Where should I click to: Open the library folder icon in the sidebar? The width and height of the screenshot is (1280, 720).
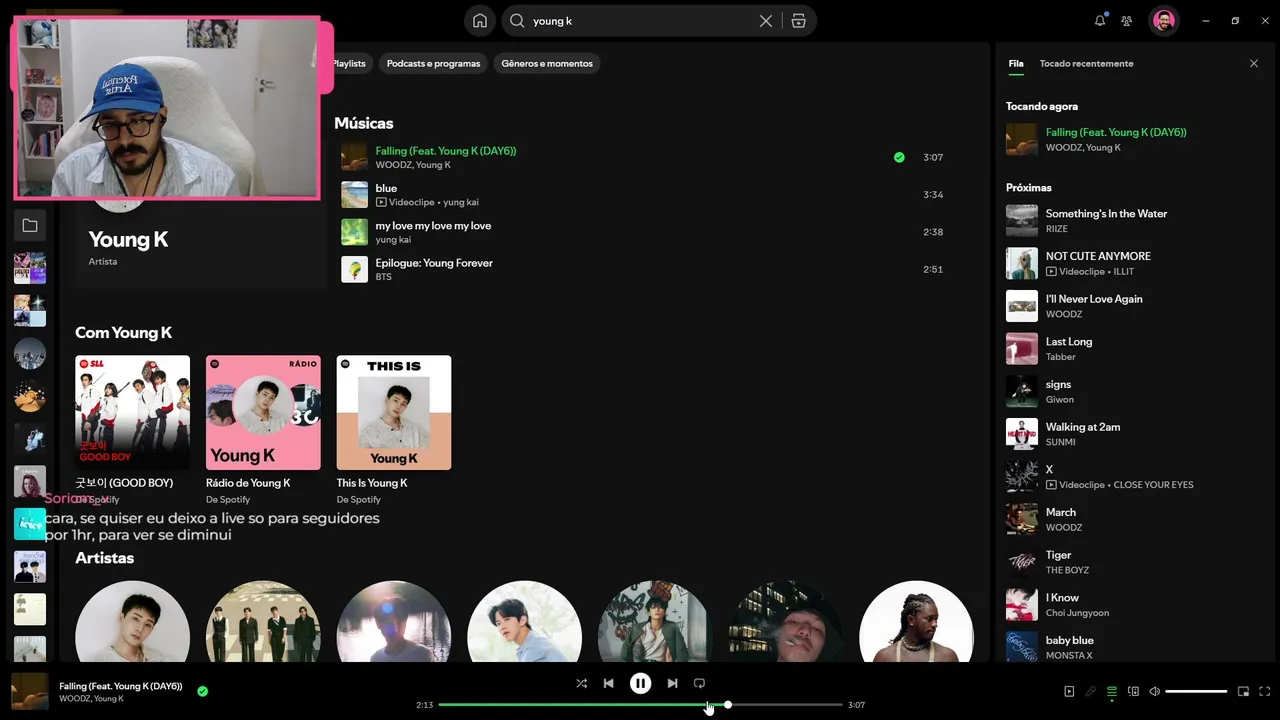pos(30,226)
